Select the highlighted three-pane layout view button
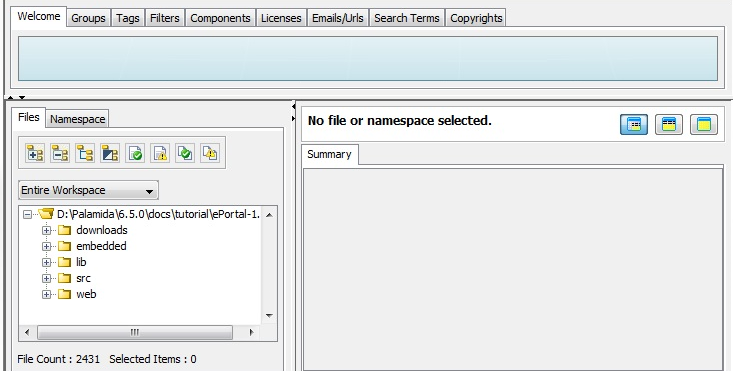 pyautogui.click(x=634, y=124)
